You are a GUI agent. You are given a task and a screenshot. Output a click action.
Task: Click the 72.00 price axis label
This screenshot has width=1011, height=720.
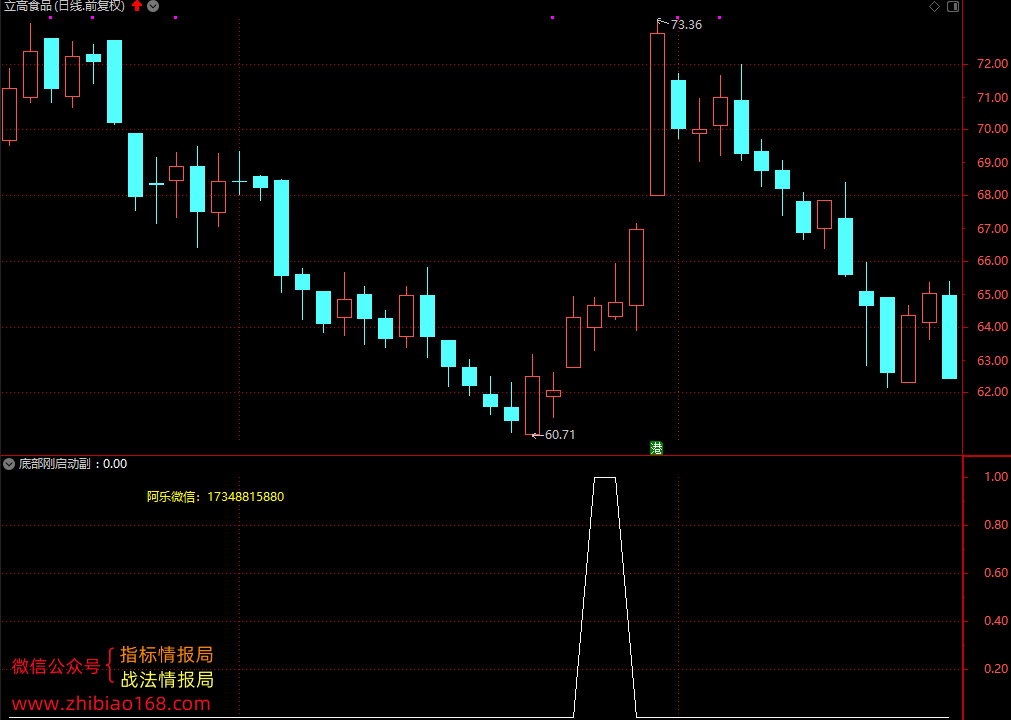pyautogui.click(x=992, y=64)
